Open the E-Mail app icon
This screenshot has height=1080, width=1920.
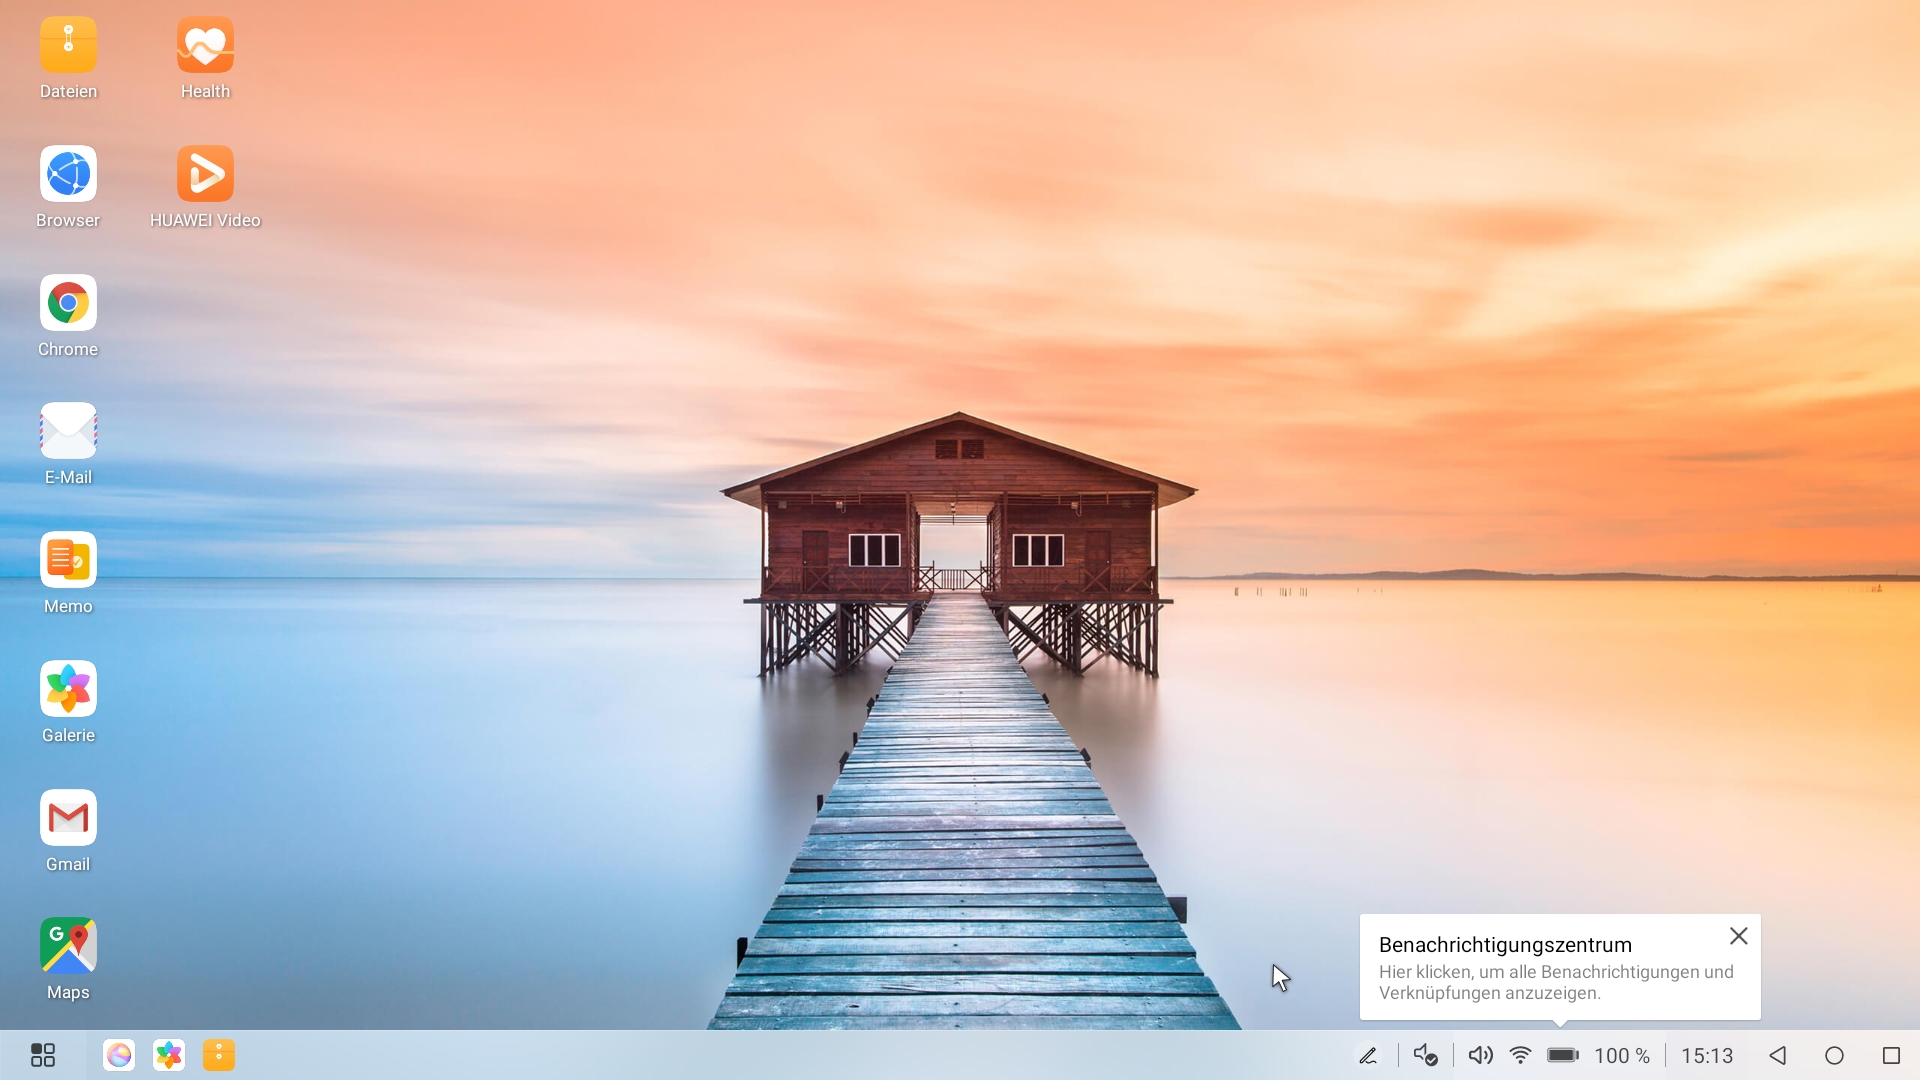[68, 431]
